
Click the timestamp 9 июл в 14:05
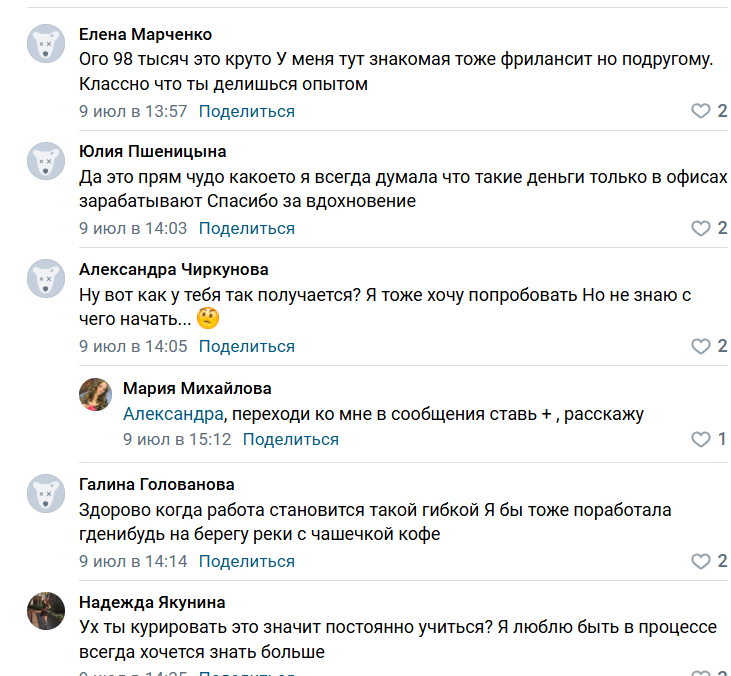click(x=133, y=346)
